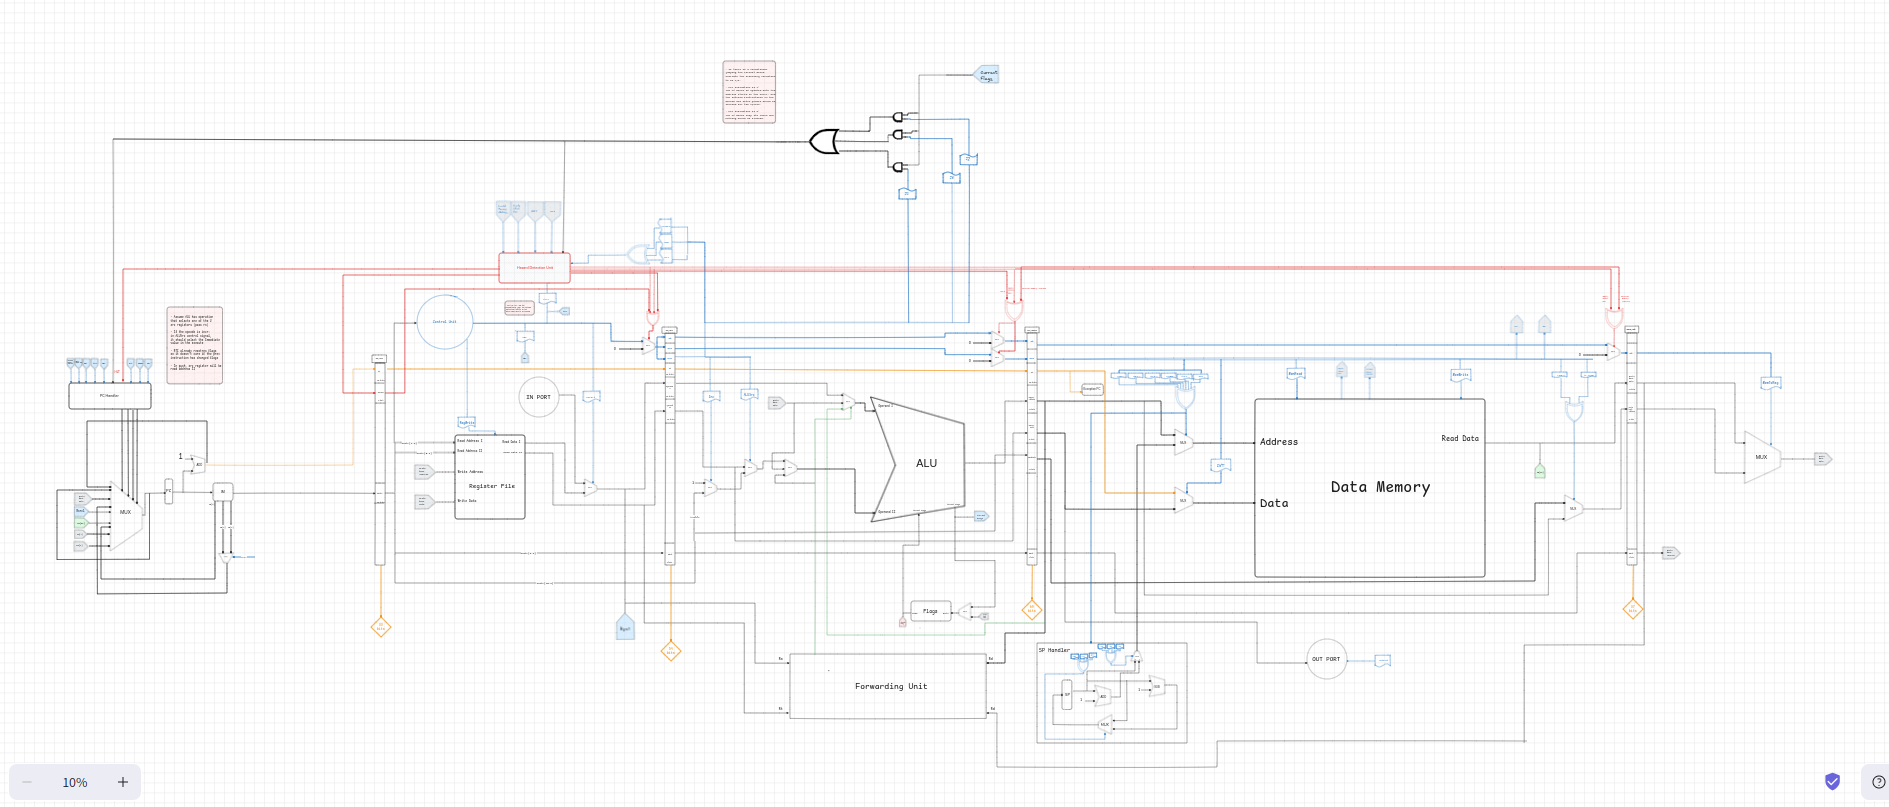Reset zoom via the 10% label
Image resolution: width=1889 pixels, height=807 pixels.
[75, 782]
